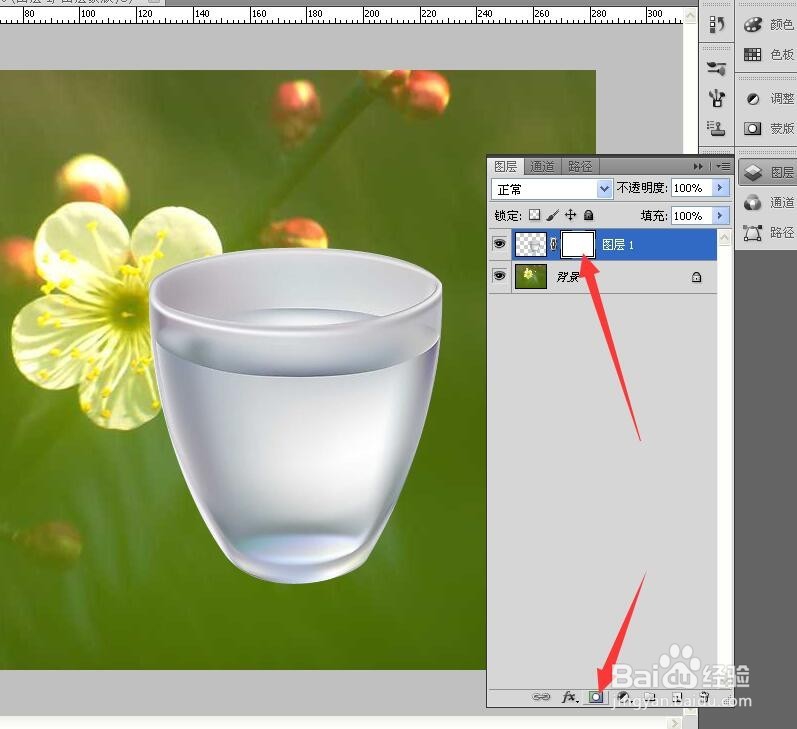Switch to the 路径 tab
The width and height of the screenshot is (797, 729).
click(x=580, y=166)
